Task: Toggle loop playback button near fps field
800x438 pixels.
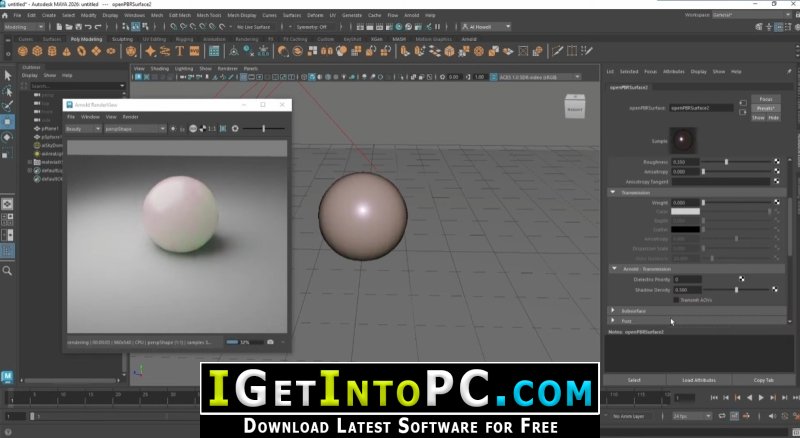Action: click(x=722, y=416)
